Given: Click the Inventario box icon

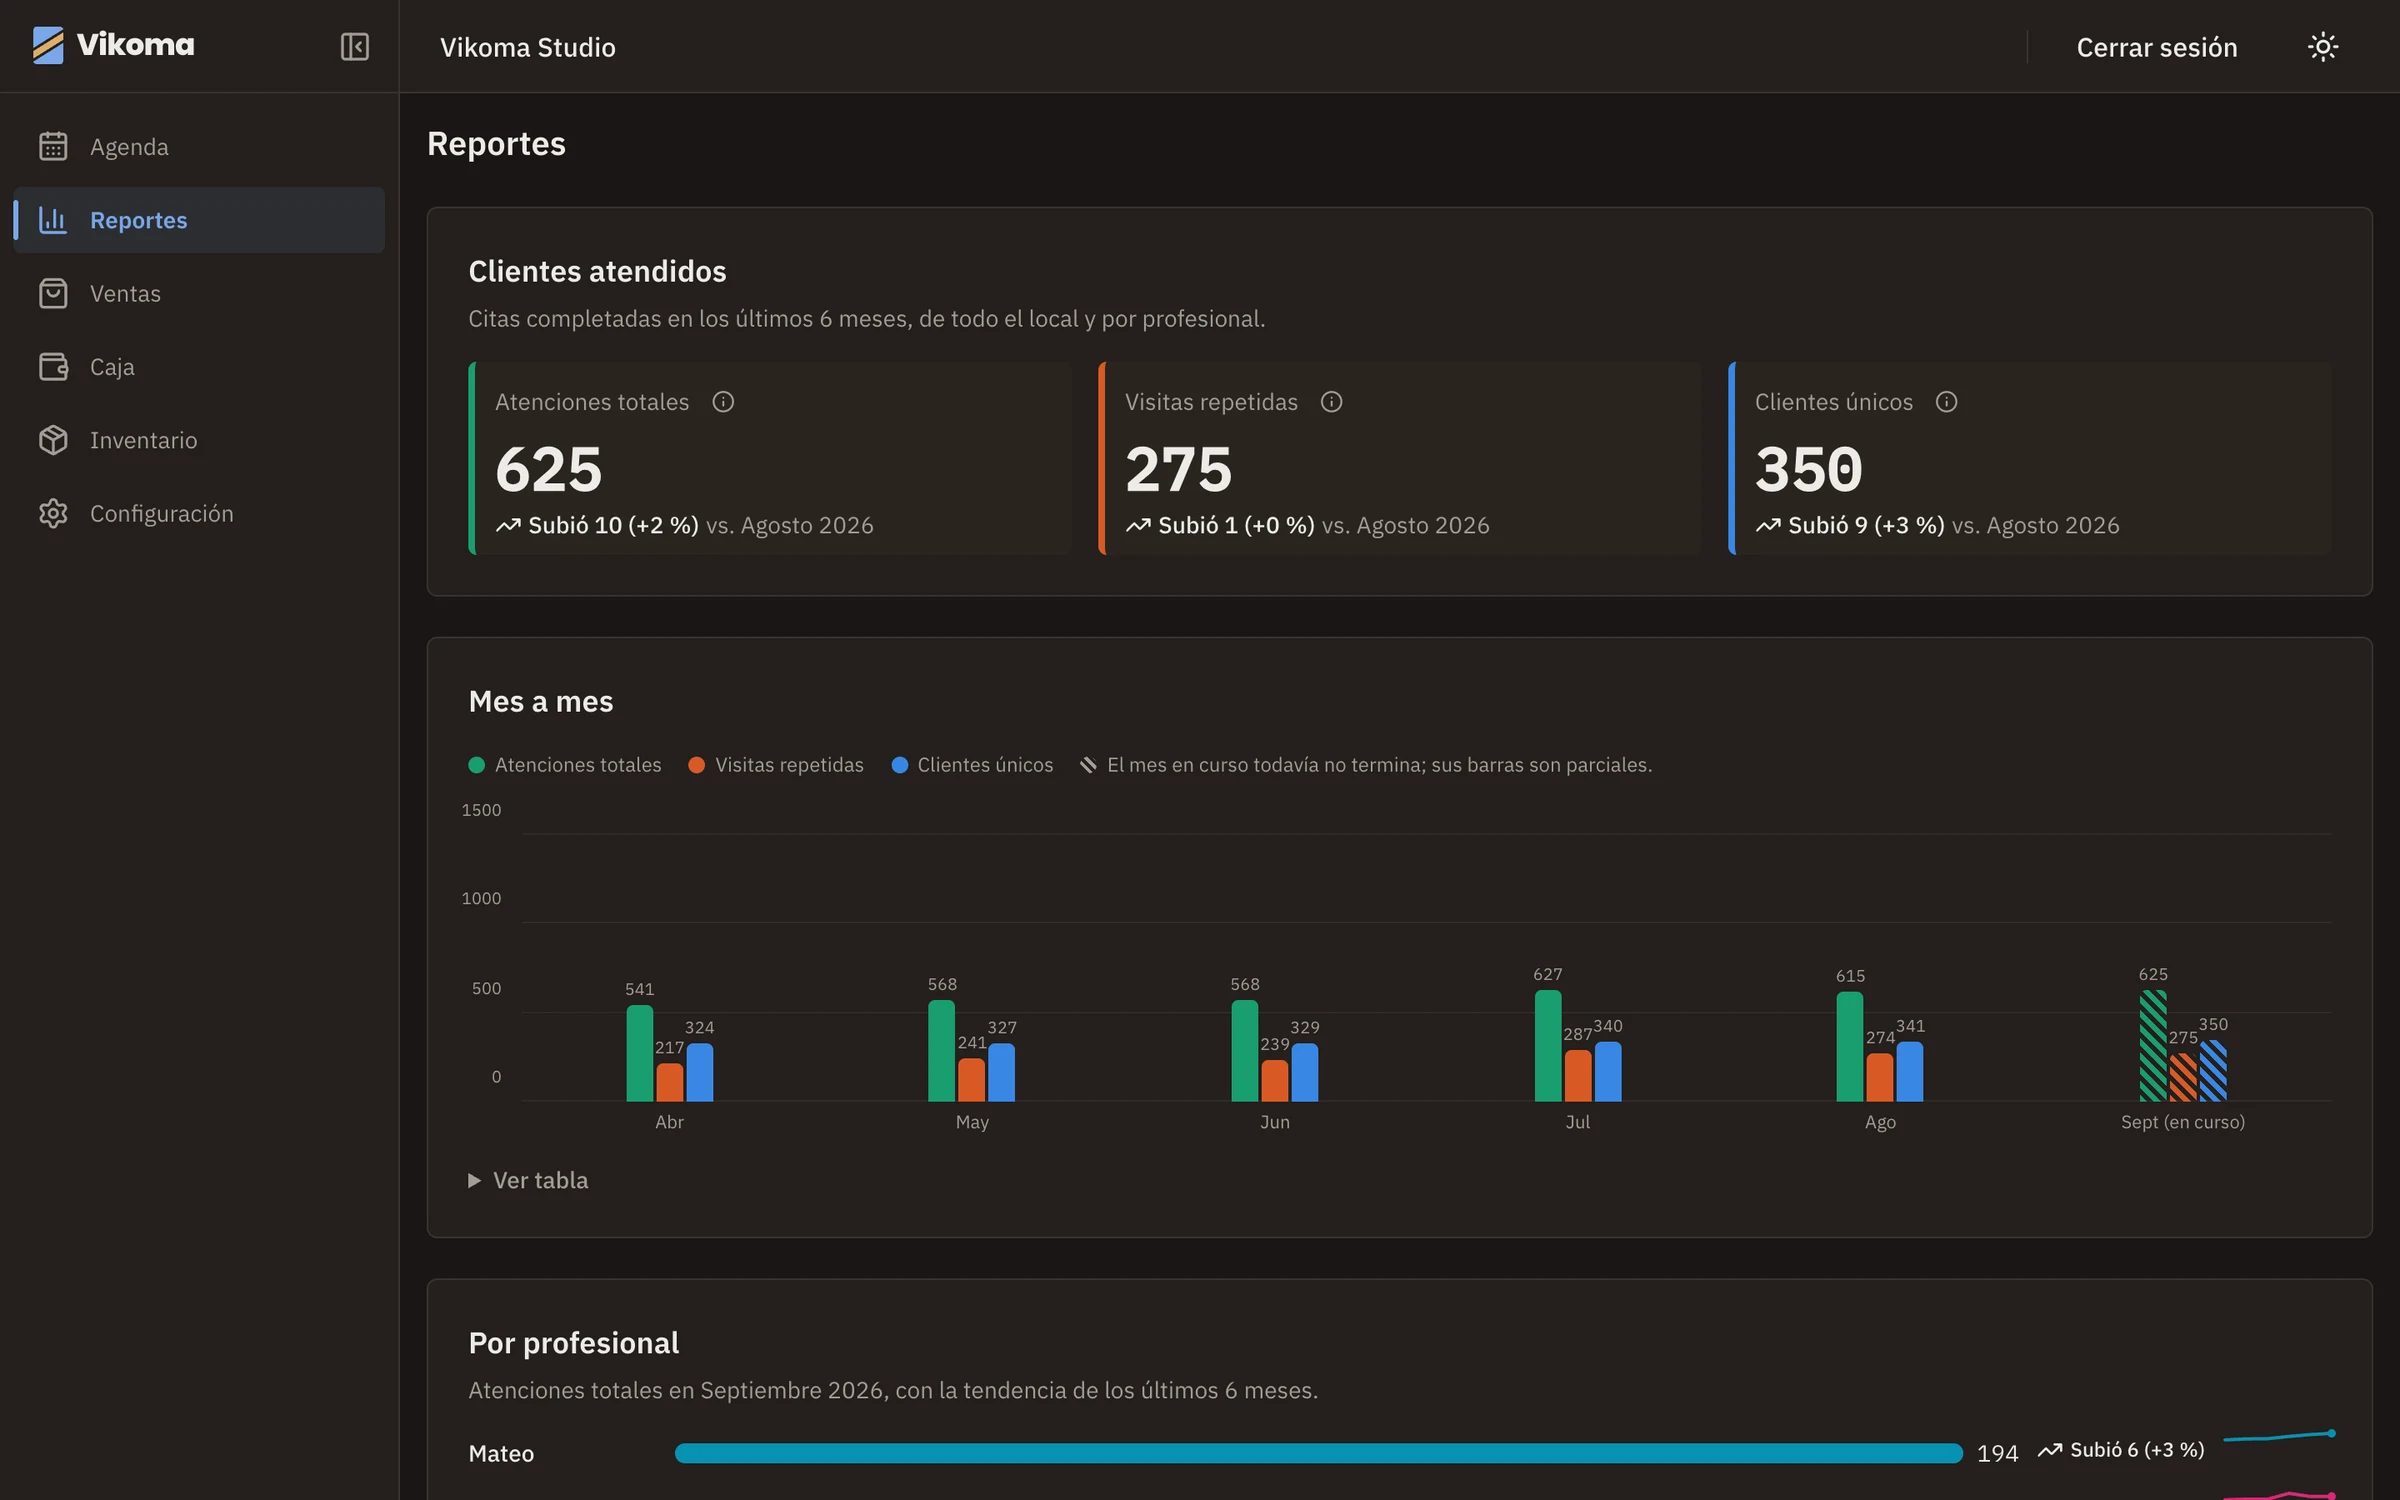Looking at the screenshot, I should point(53,440).
